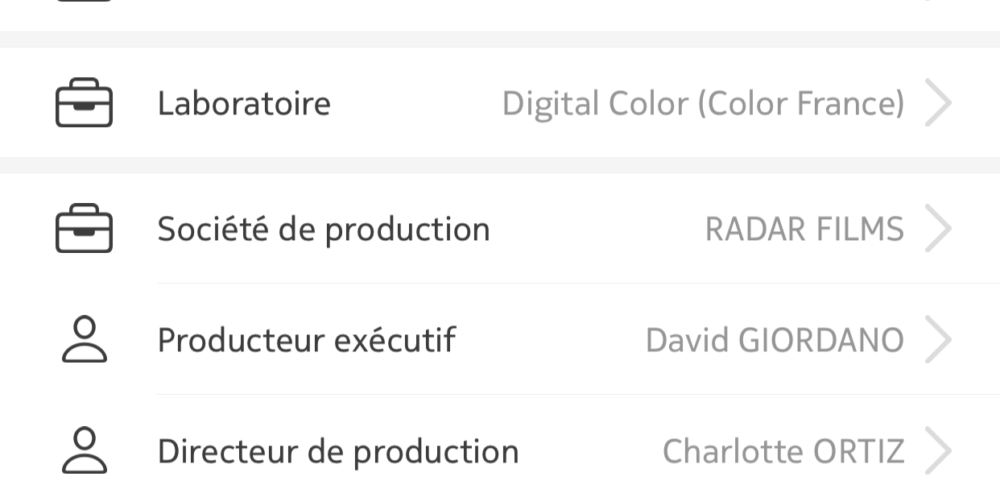Tap the blank area between Producteur exécutif and David
The width and height of the screenshot is (1000, 485).
pyautogui.click(x=550, y=340)
